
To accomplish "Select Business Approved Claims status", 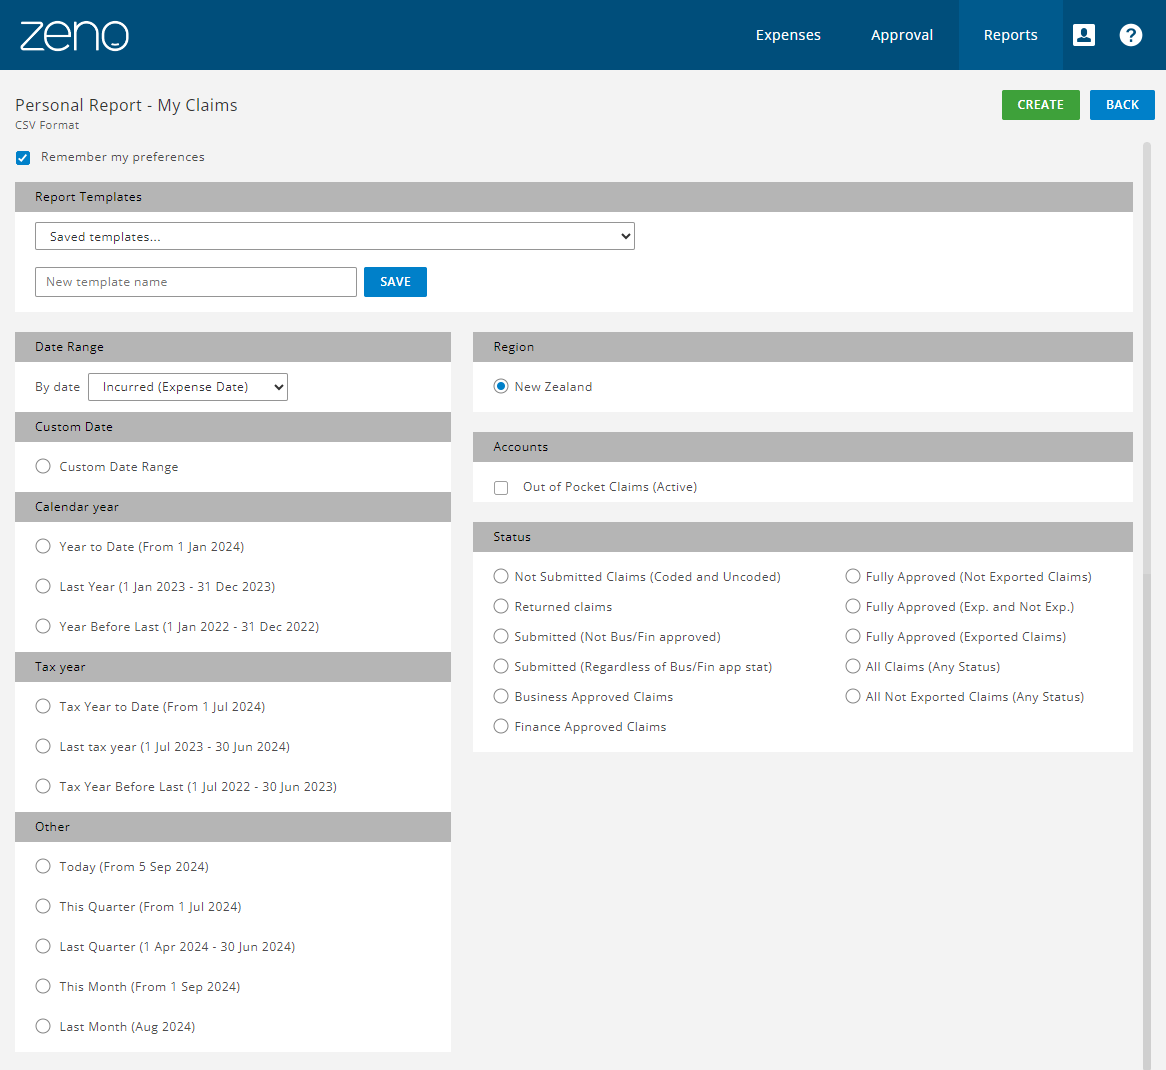I will [501, 697].
